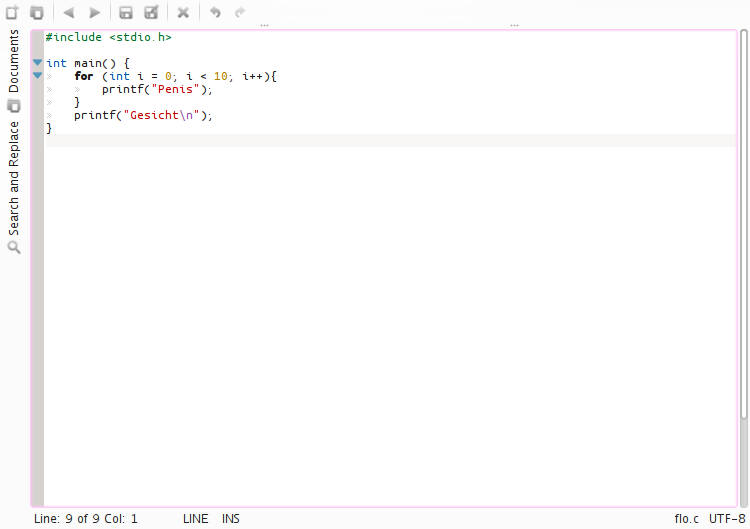Undo the last edit

215,12
